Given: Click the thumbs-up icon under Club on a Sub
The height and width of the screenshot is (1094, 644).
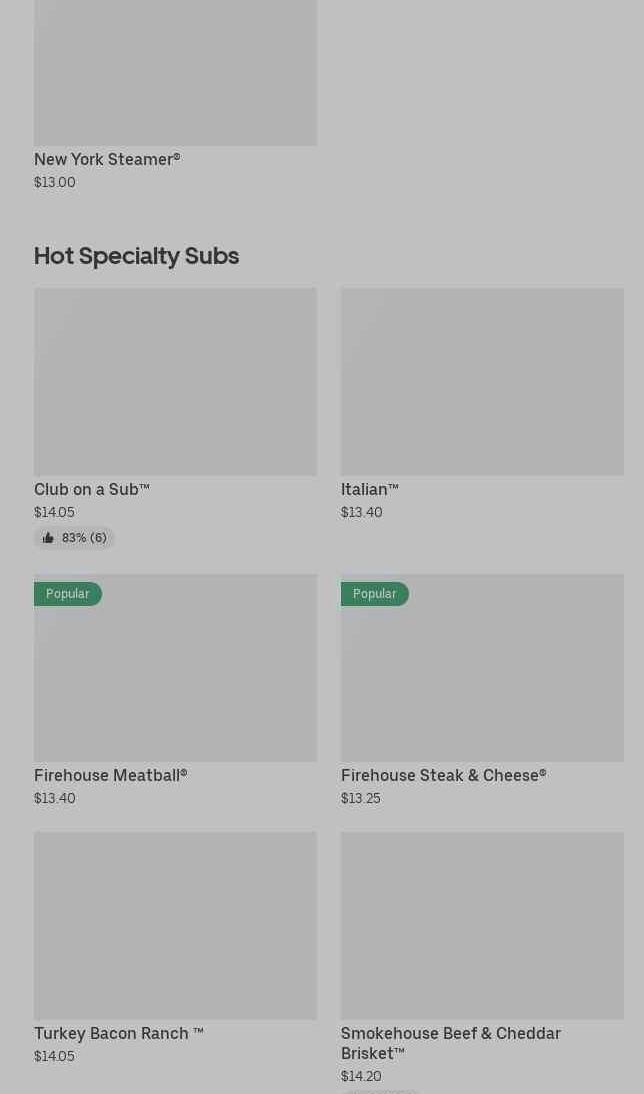Looking at the screenshot, I should coord(48,538).
